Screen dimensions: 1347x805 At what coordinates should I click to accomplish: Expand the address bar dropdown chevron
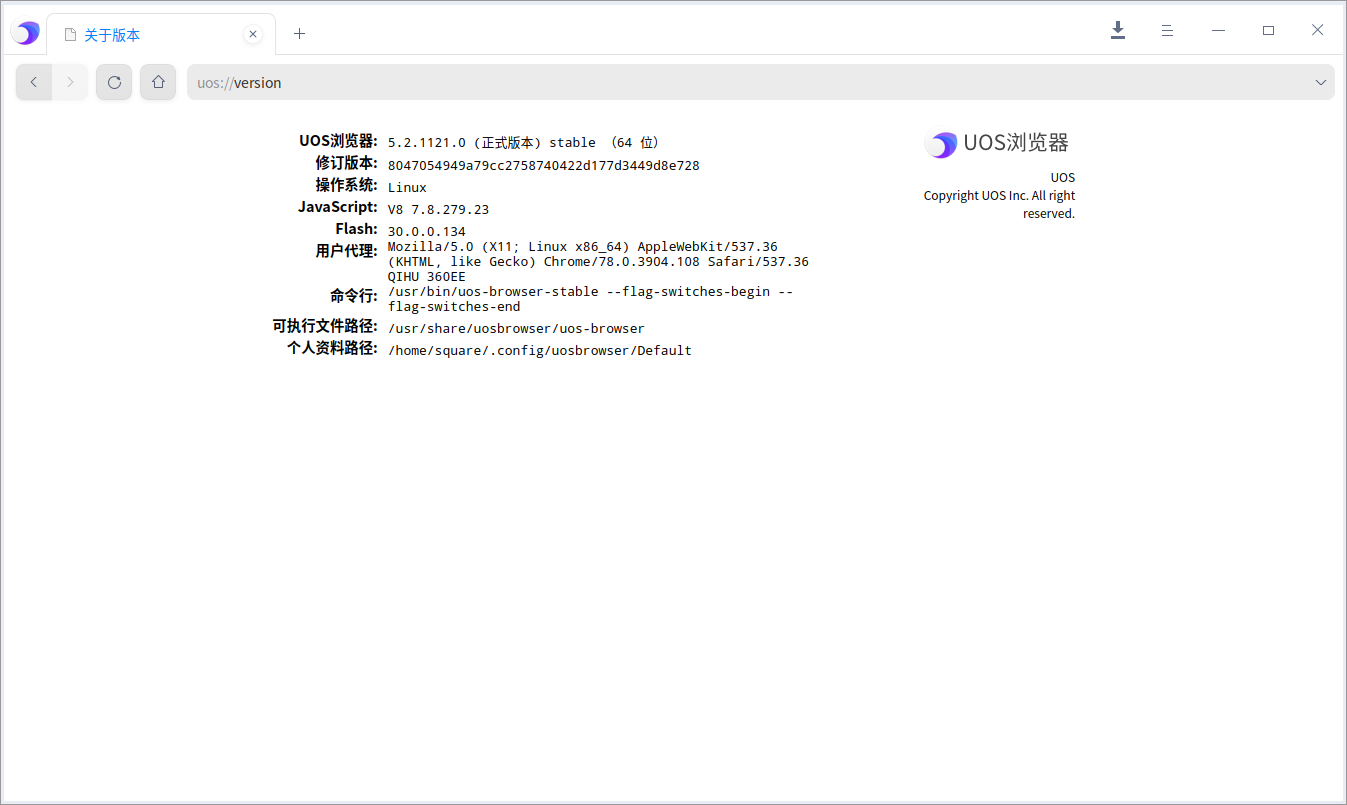1320,83
